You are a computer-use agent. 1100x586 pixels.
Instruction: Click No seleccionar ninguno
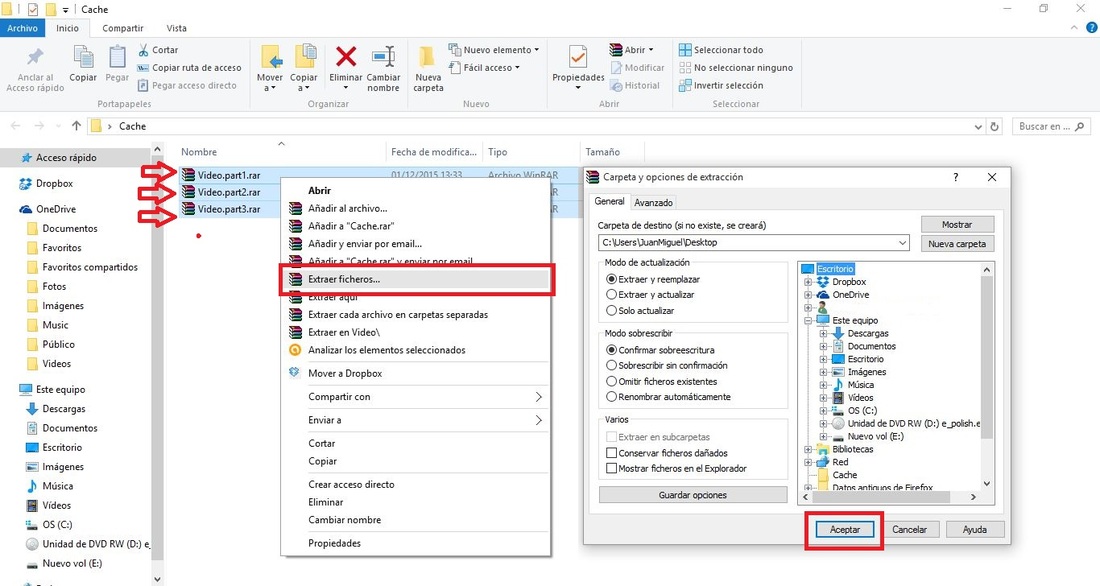click(x=736, y=67)
